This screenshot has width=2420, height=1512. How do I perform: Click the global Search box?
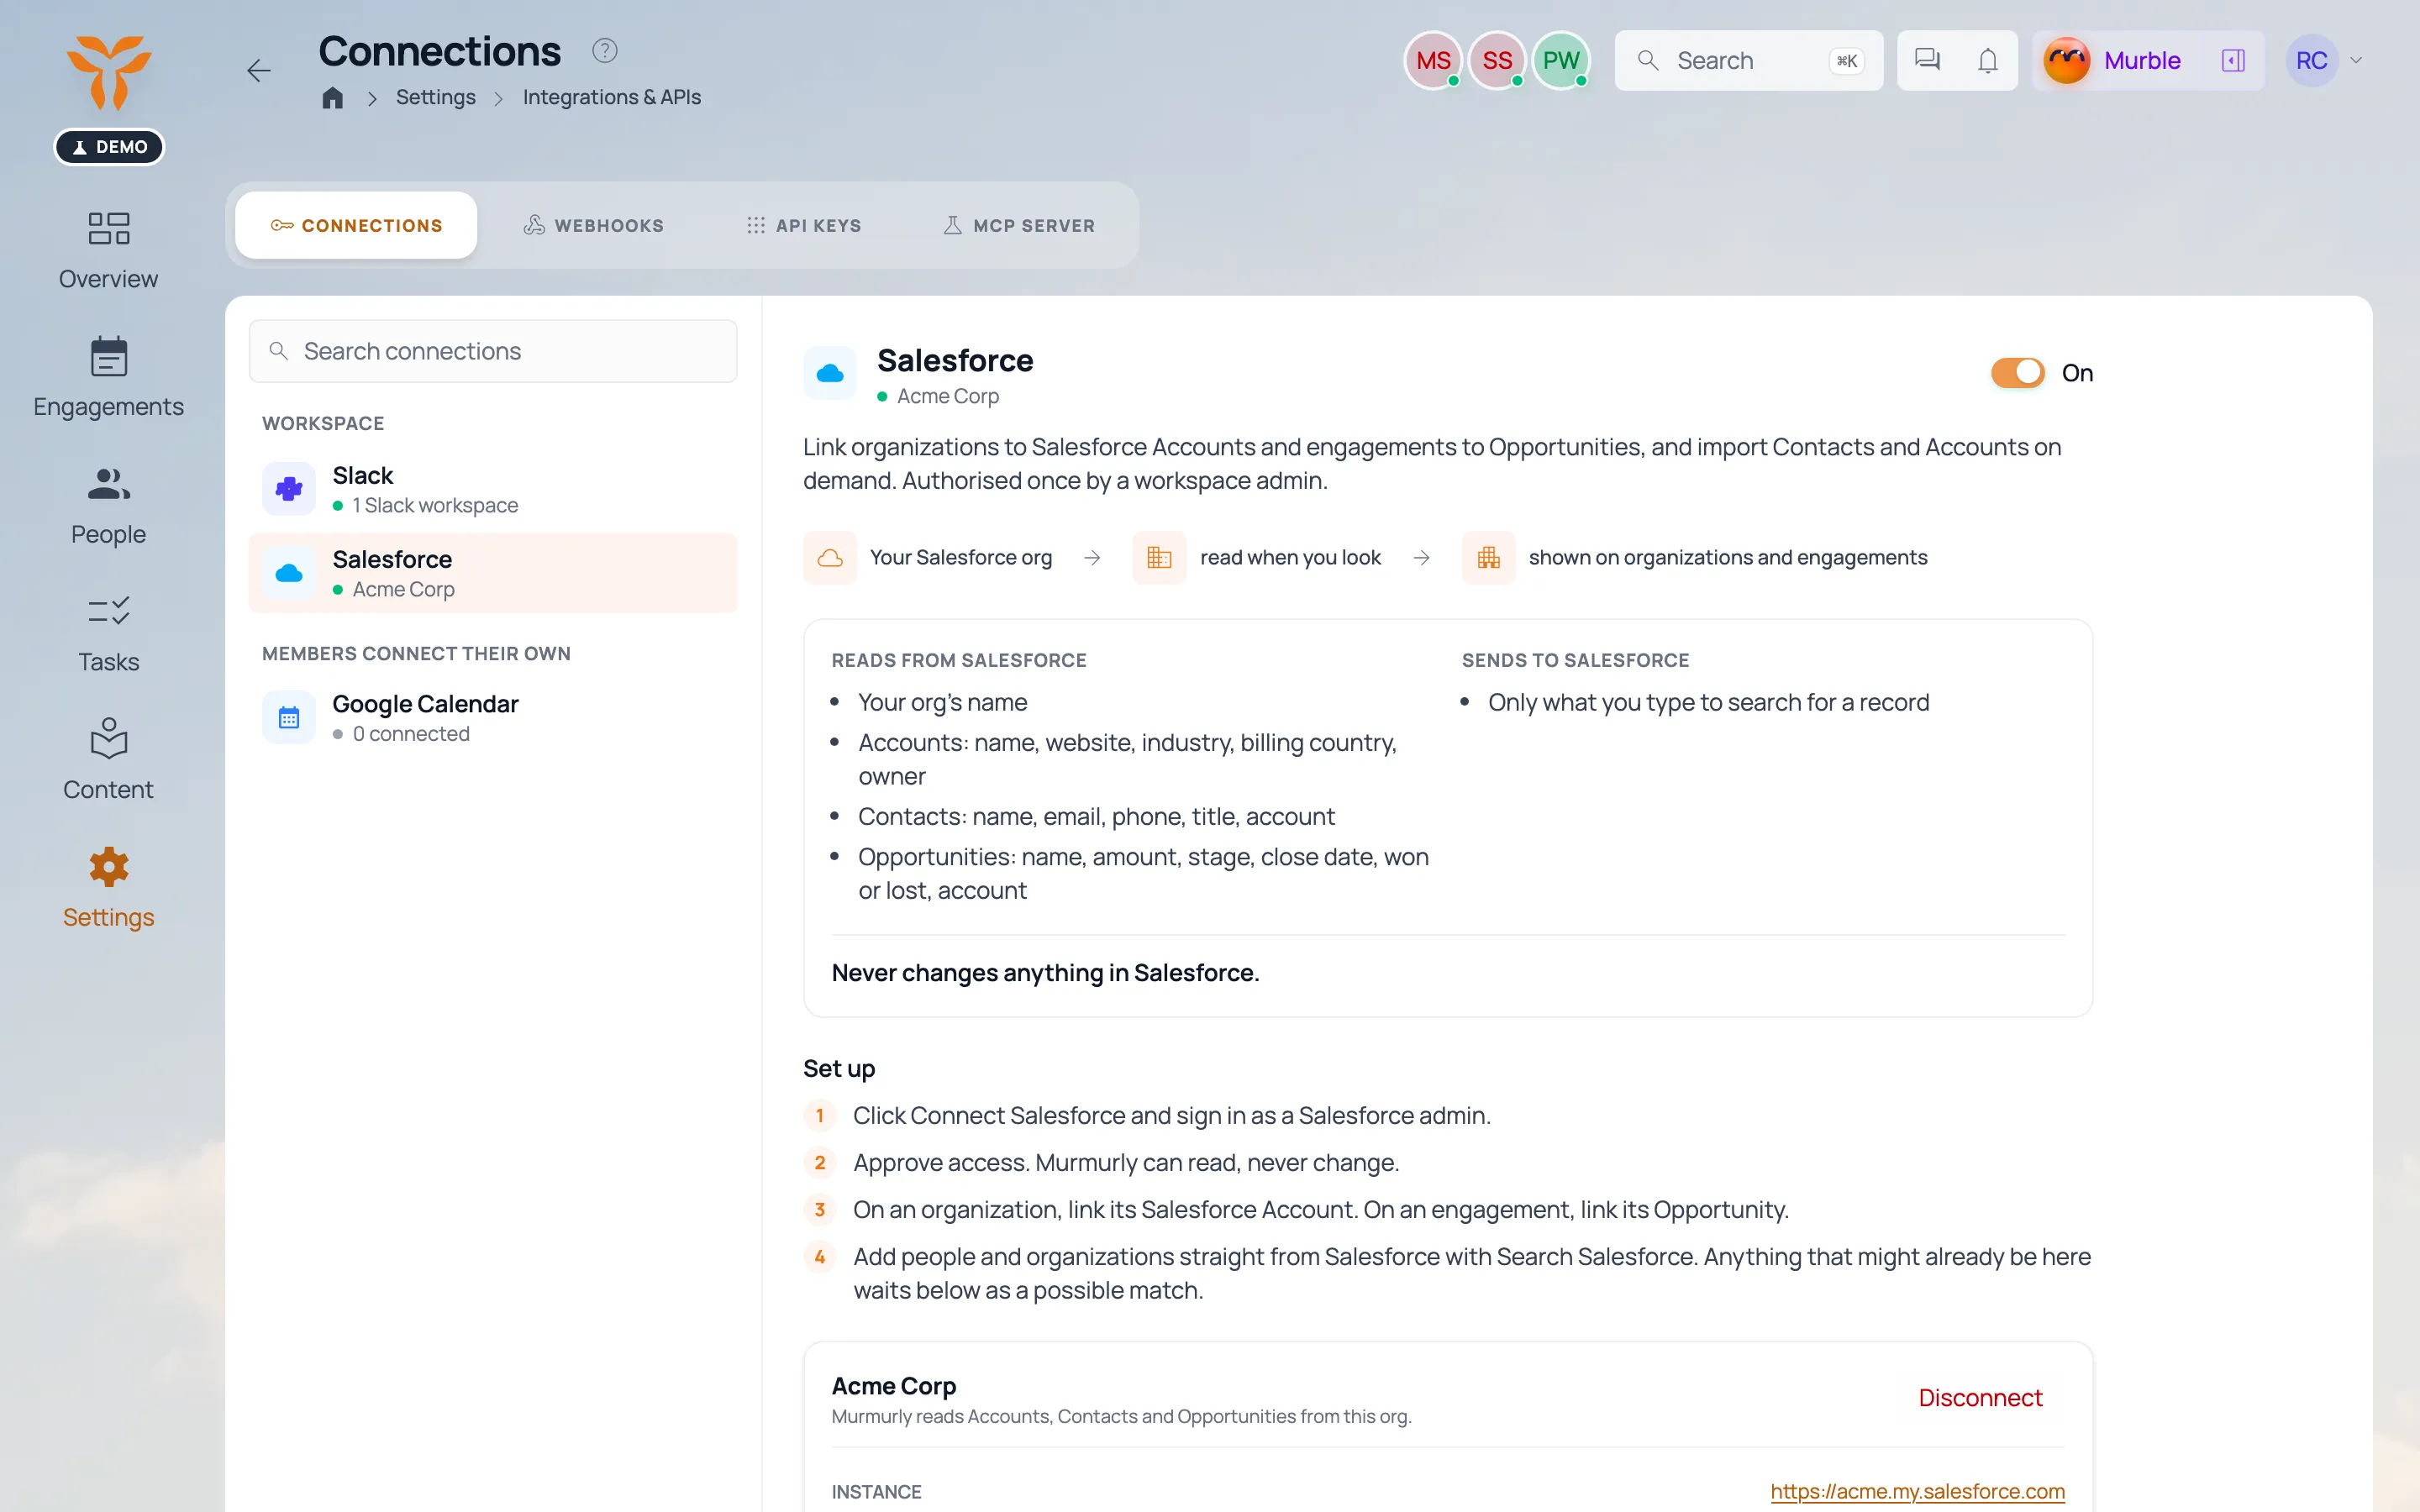point(1748,60)
